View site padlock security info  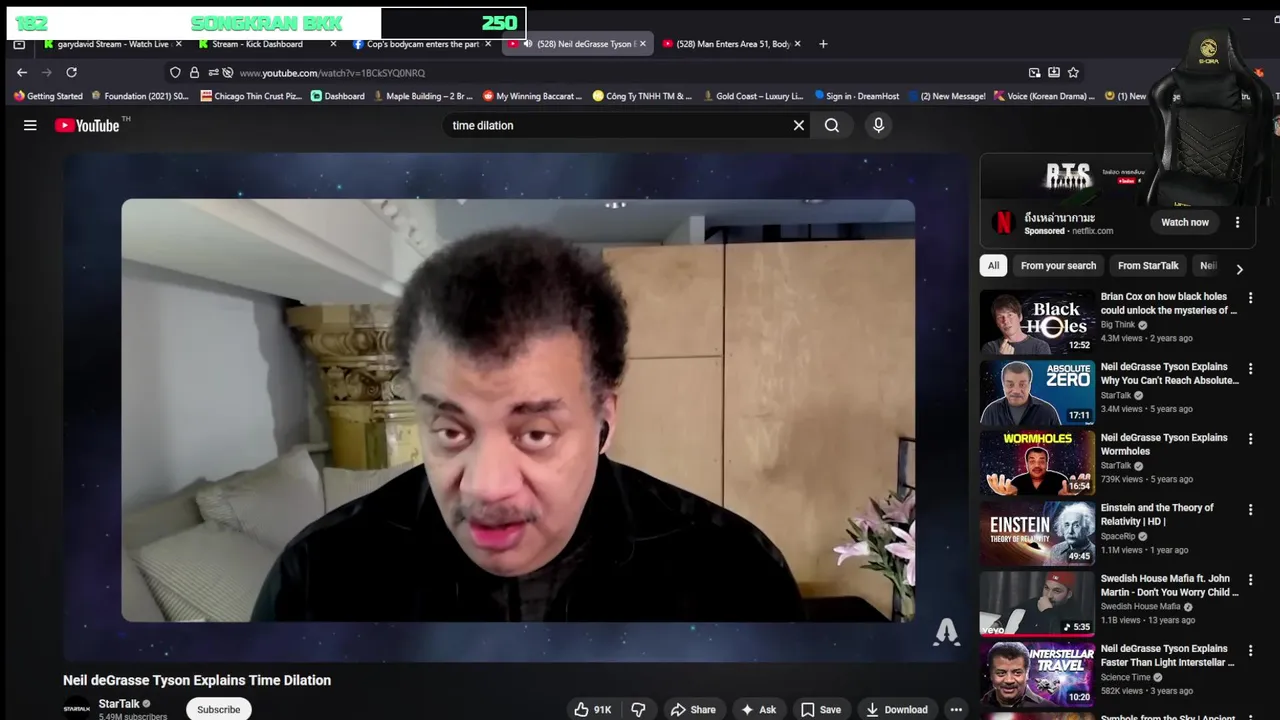click(194, 72)
